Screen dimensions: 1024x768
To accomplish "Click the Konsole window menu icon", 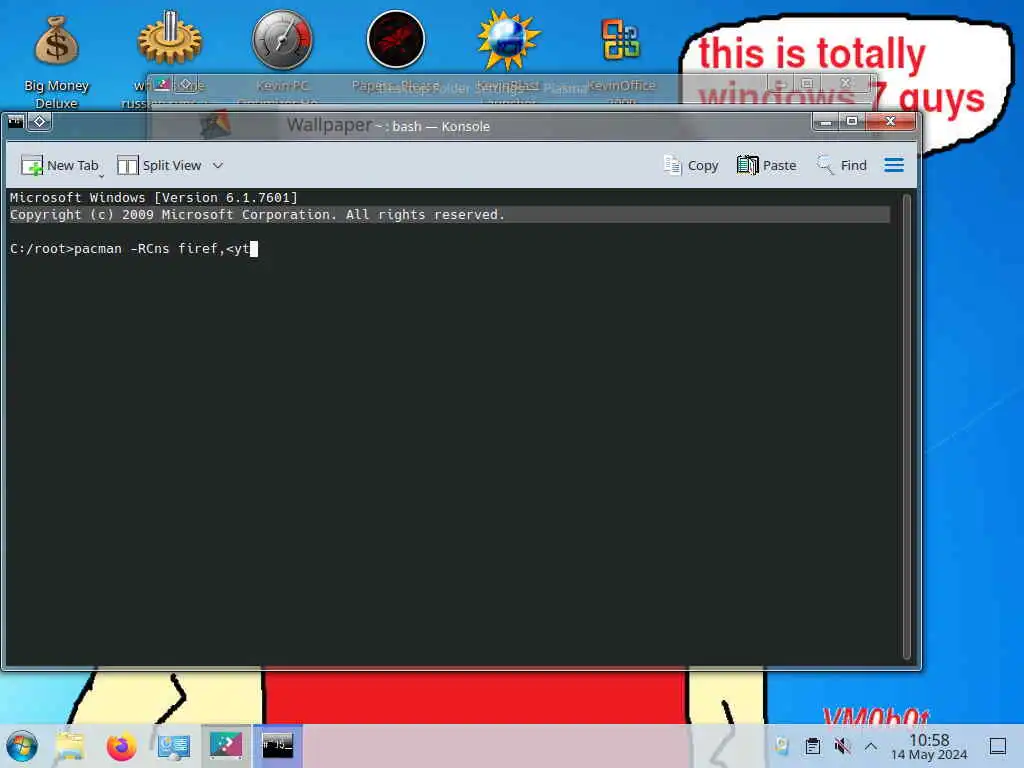I will 15,121.
